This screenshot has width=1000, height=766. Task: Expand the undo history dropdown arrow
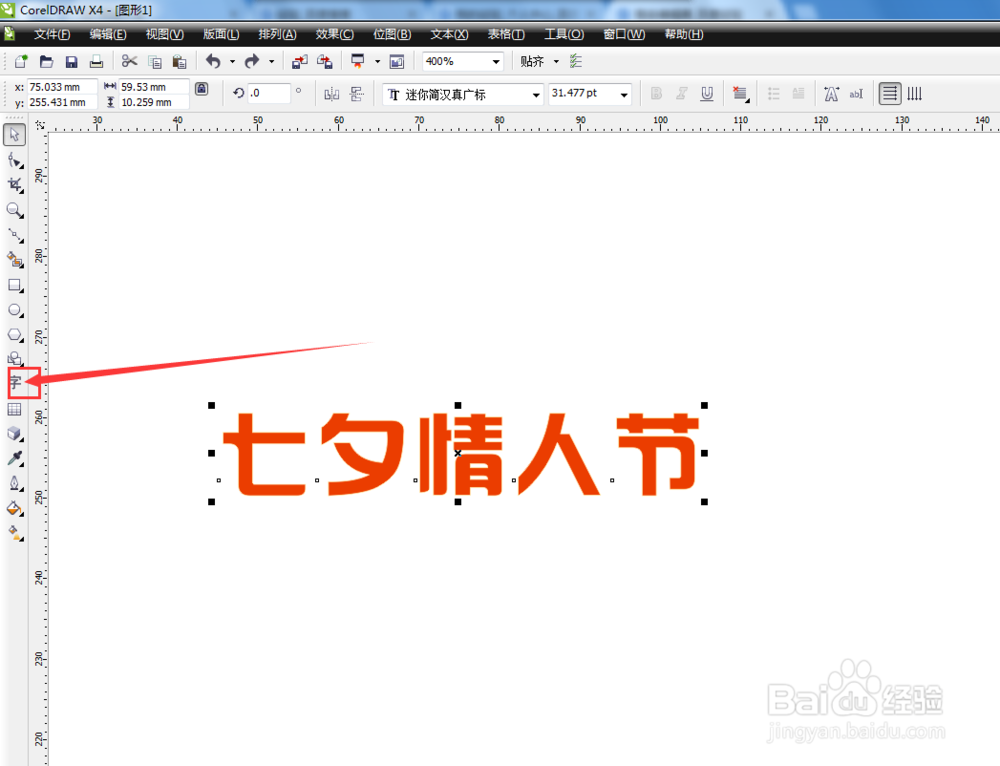[x=232, y=62]
